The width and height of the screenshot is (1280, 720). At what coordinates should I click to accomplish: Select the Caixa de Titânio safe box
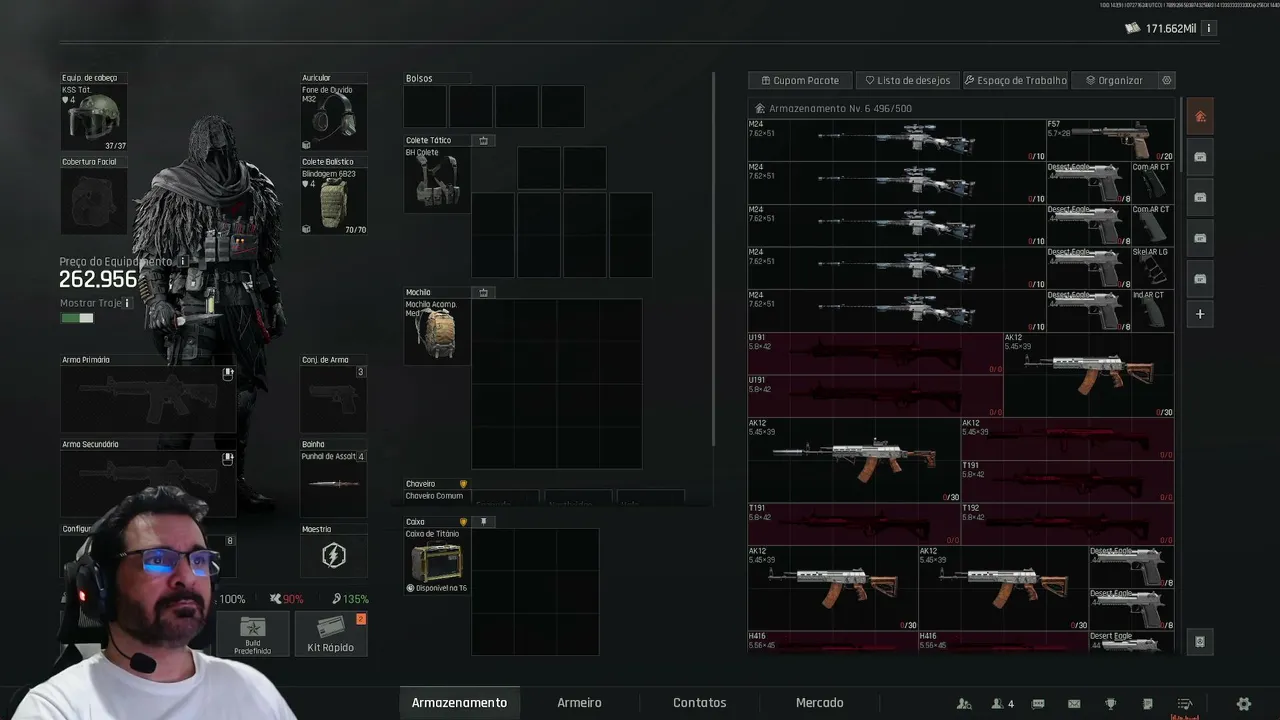click(437, 561)
